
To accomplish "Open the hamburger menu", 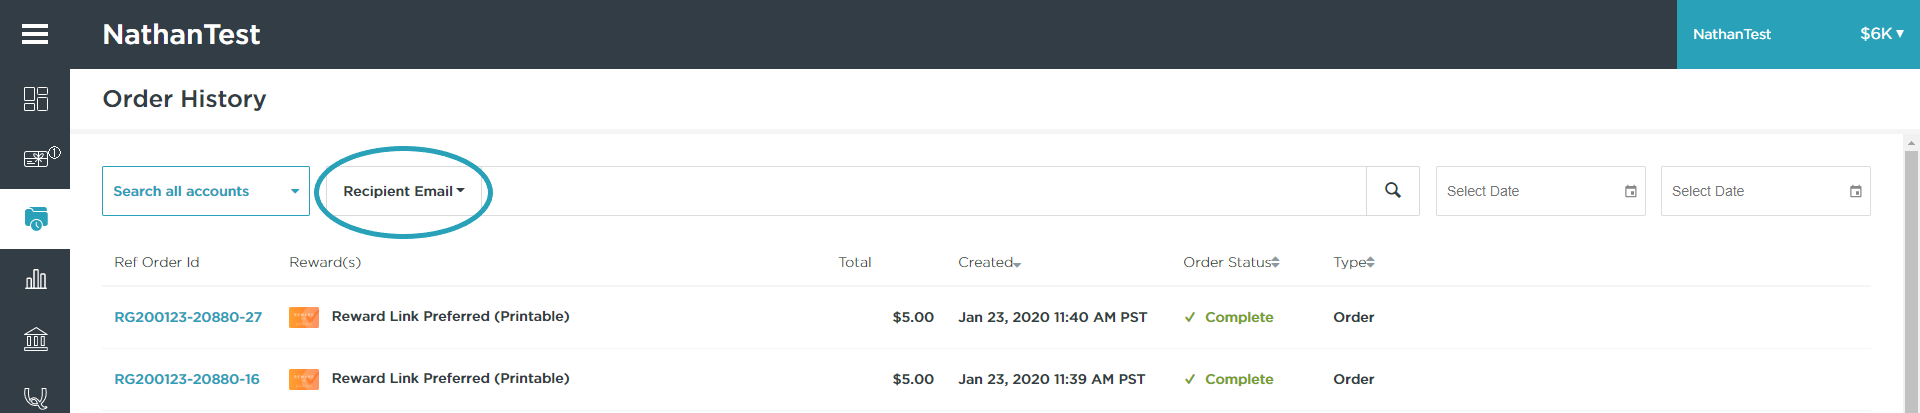I will pos(35,35).
